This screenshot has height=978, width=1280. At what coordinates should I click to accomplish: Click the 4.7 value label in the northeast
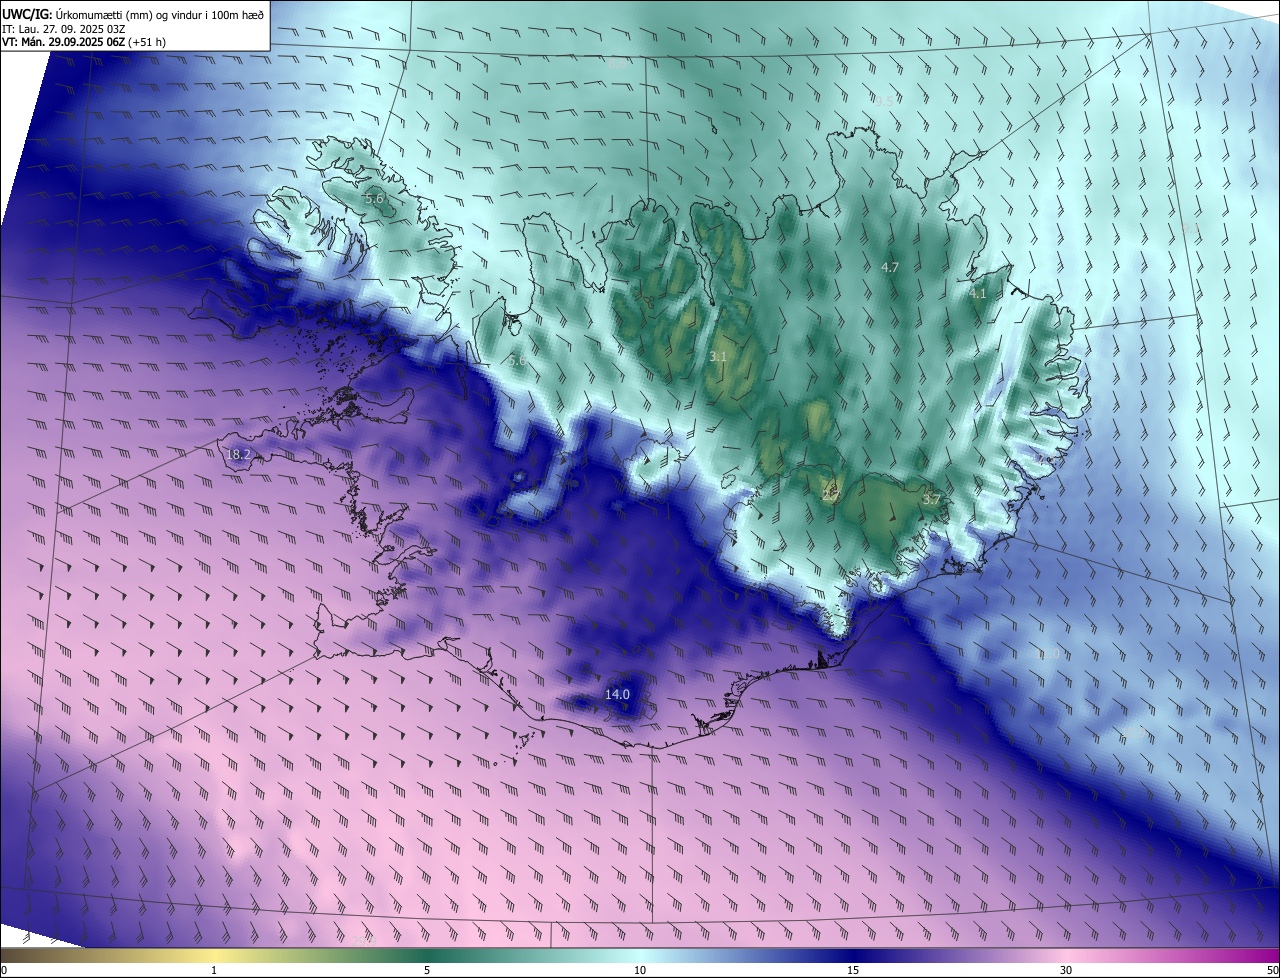coord(890,267)
